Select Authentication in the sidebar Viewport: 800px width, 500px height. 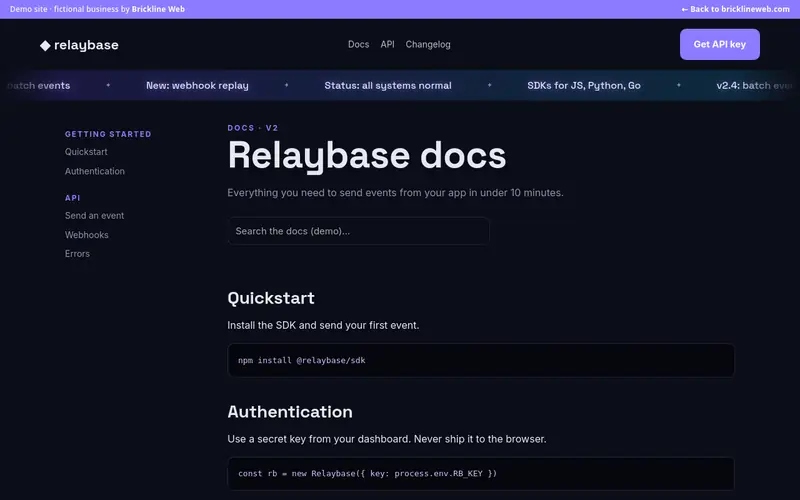[94, 171]
